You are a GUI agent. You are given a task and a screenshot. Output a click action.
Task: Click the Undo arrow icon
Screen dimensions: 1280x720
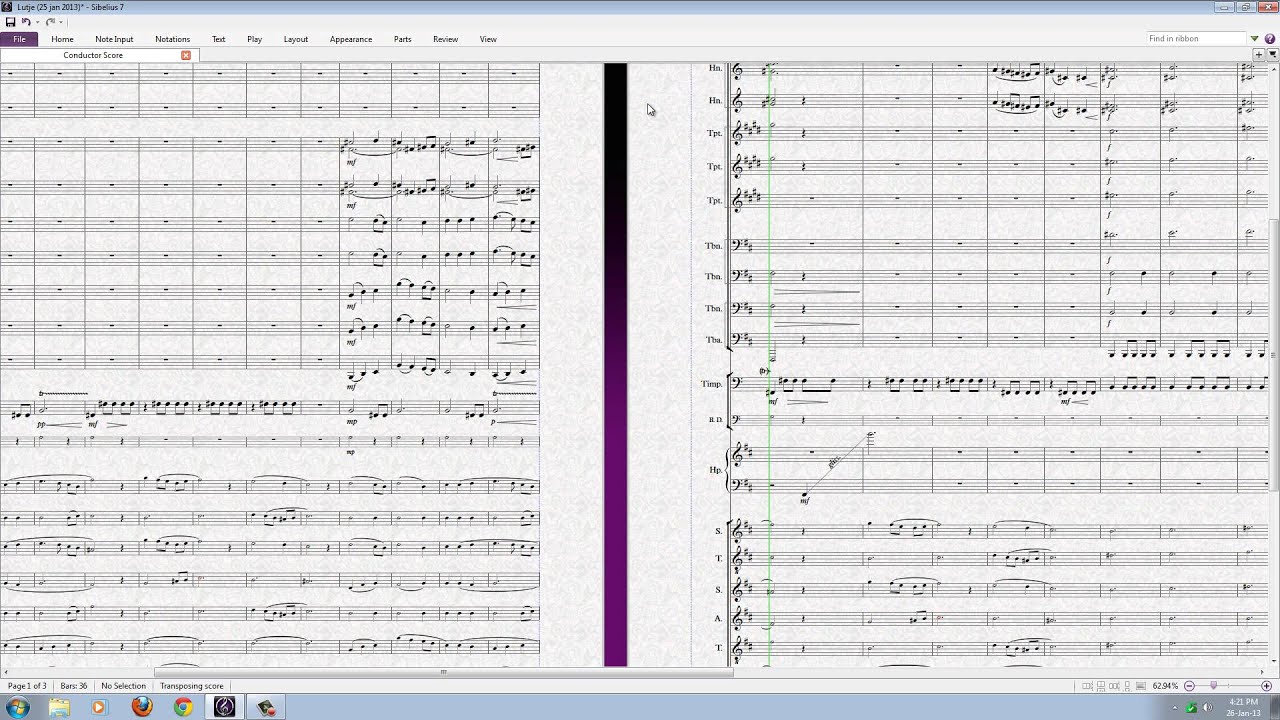(25, 22)
